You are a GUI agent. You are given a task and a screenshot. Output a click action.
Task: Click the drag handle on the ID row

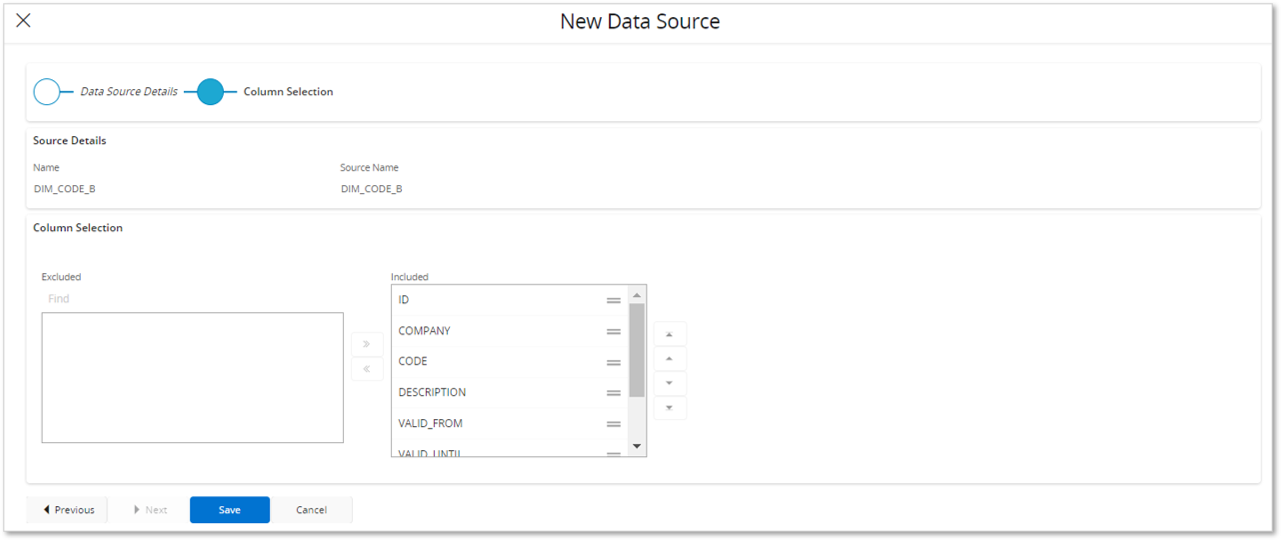click(613, 300)
